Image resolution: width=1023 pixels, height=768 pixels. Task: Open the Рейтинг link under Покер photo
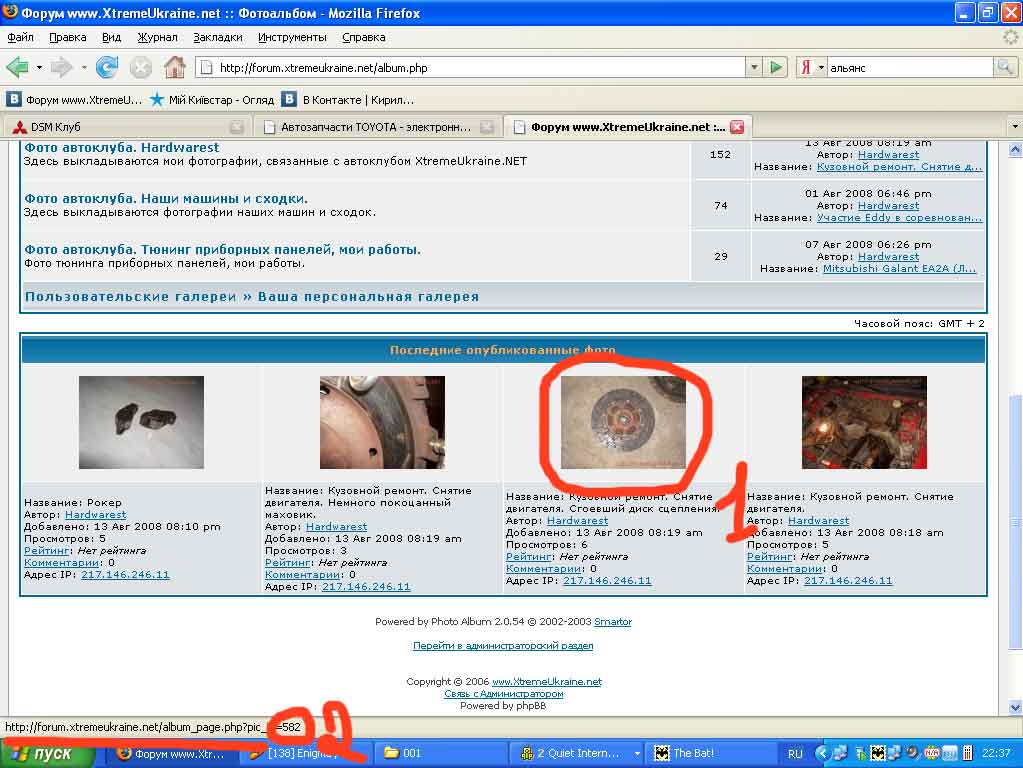point(47,551)
